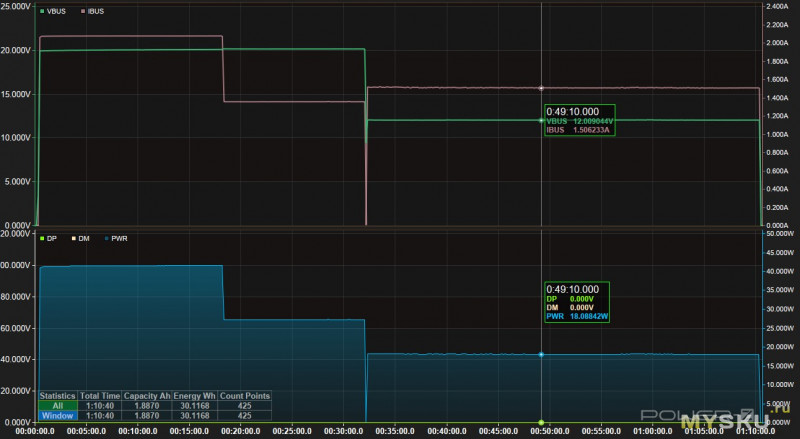Click the blue PWR legend color square
The height and width of the screenshot is (439, 800).
107,238
